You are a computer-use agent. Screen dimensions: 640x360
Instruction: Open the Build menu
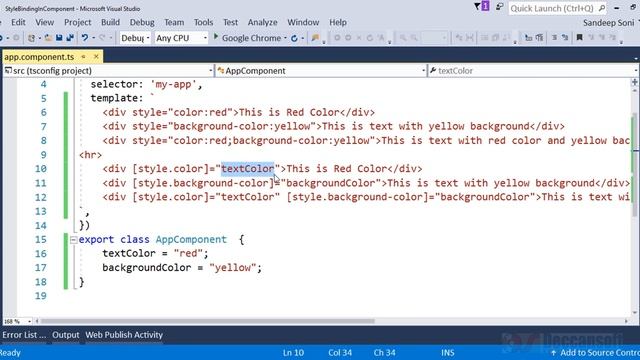pyautogui.click(x=110, y=22)
